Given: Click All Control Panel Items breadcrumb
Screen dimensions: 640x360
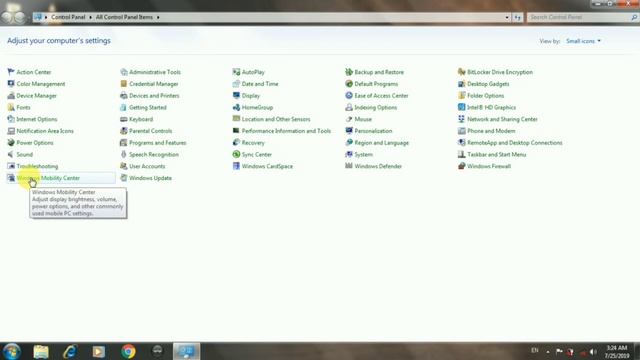Looking at the screenshot, I should coord(124,17).
